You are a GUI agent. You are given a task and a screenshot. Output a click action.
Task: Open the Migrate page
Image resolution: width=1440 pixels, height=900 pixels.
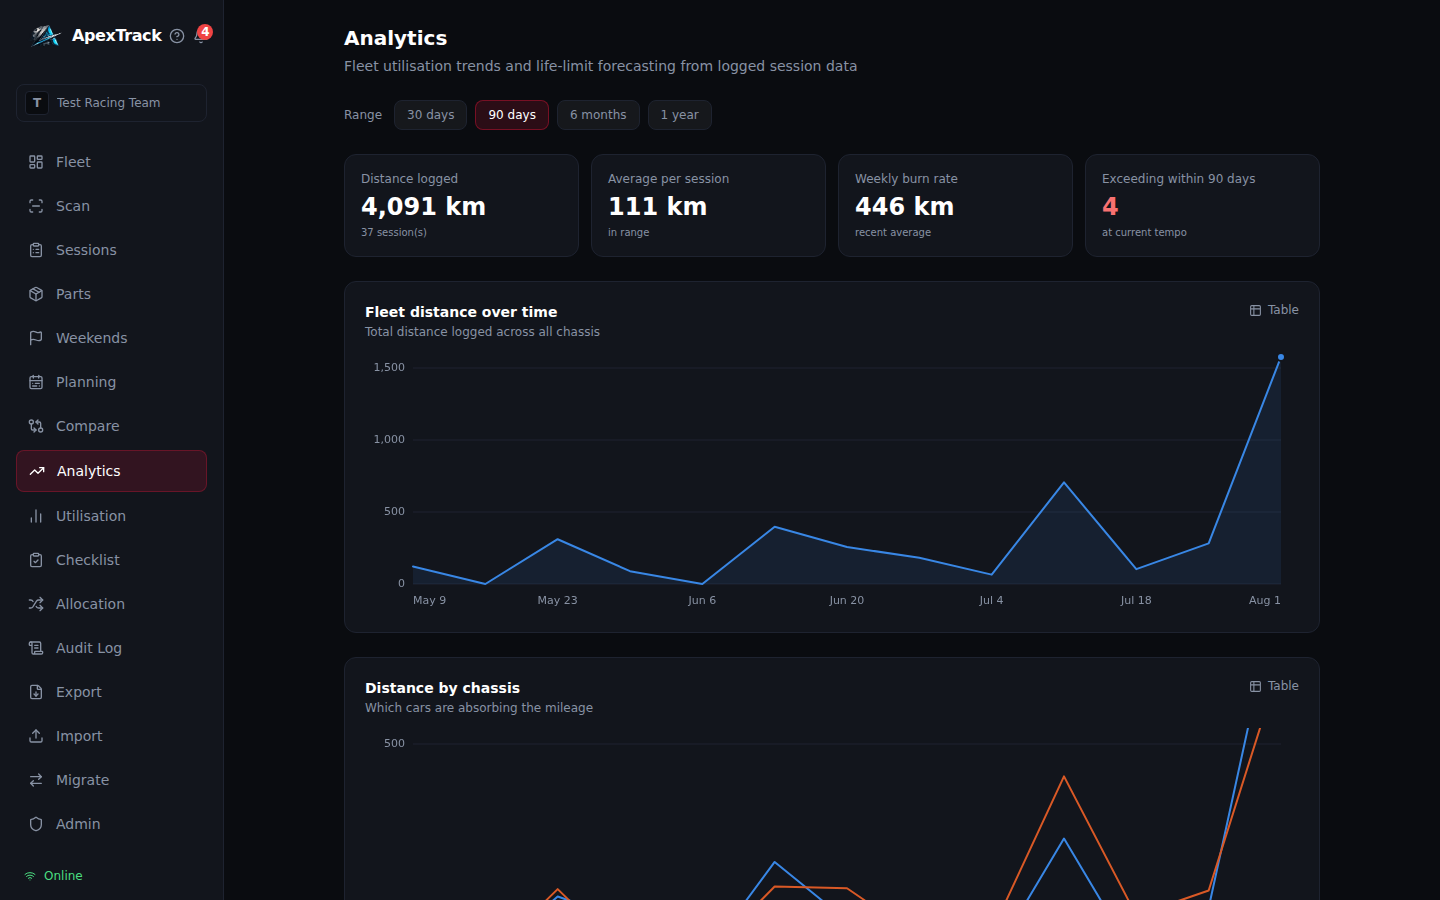click(x=111, y=780)
